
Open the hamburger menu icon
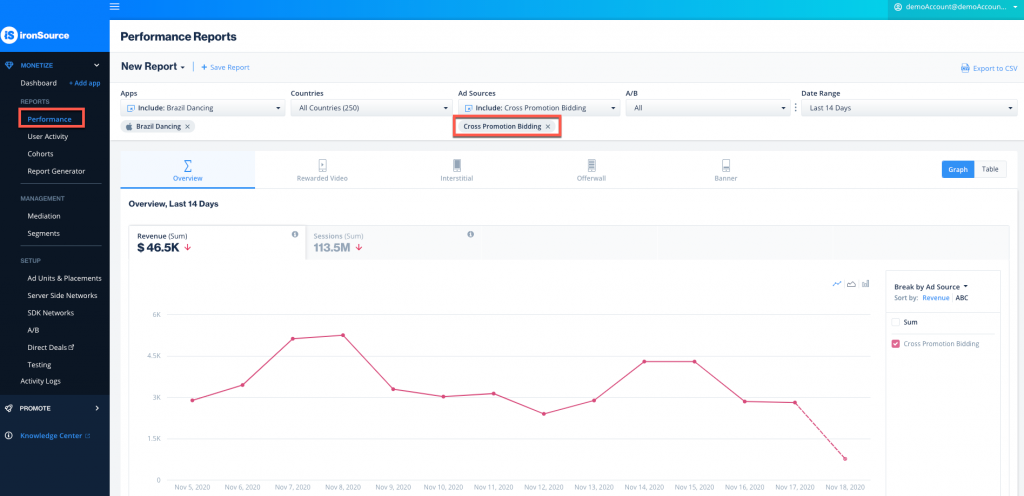point(114,7)
